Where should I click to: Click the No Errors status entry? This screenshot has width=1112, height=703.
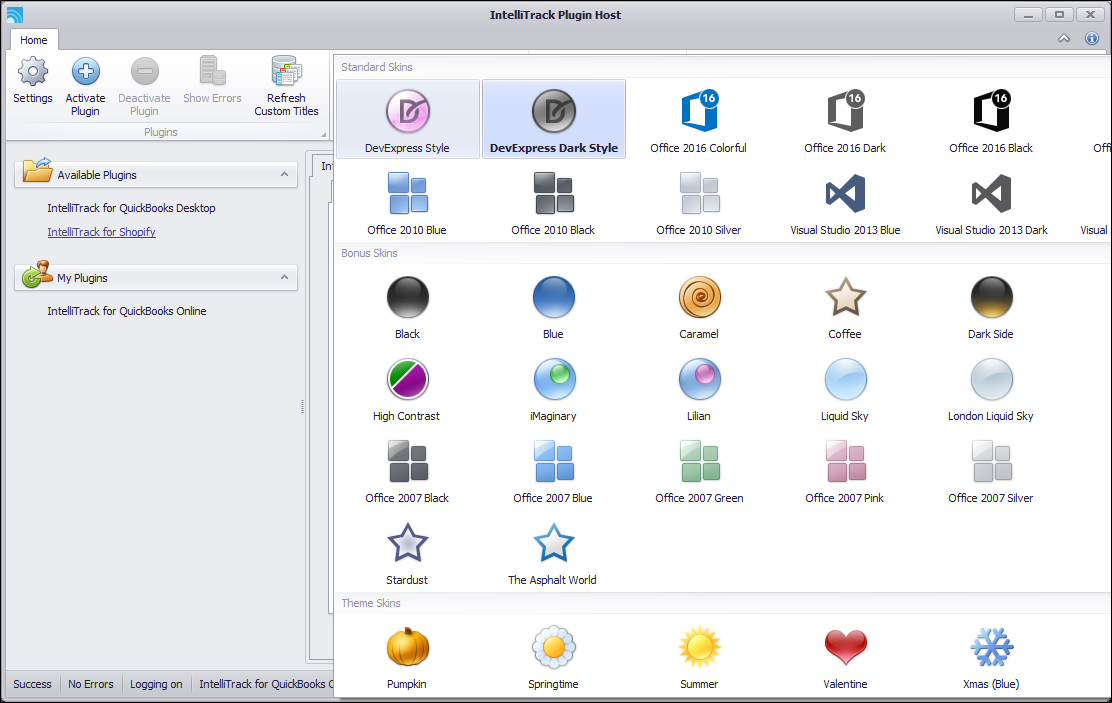click(x=91, y=684)
